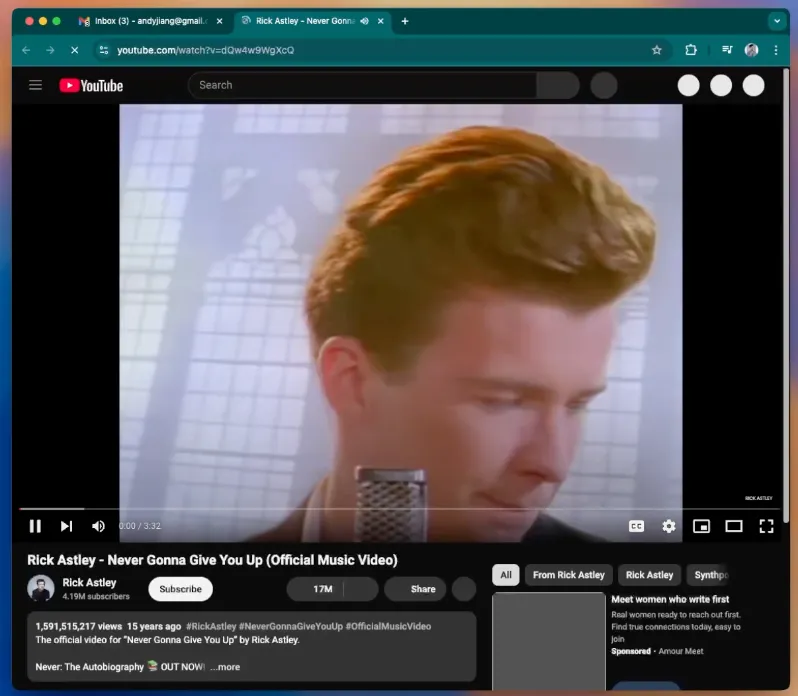Pause the Rick Astley video

coord(35,526)
